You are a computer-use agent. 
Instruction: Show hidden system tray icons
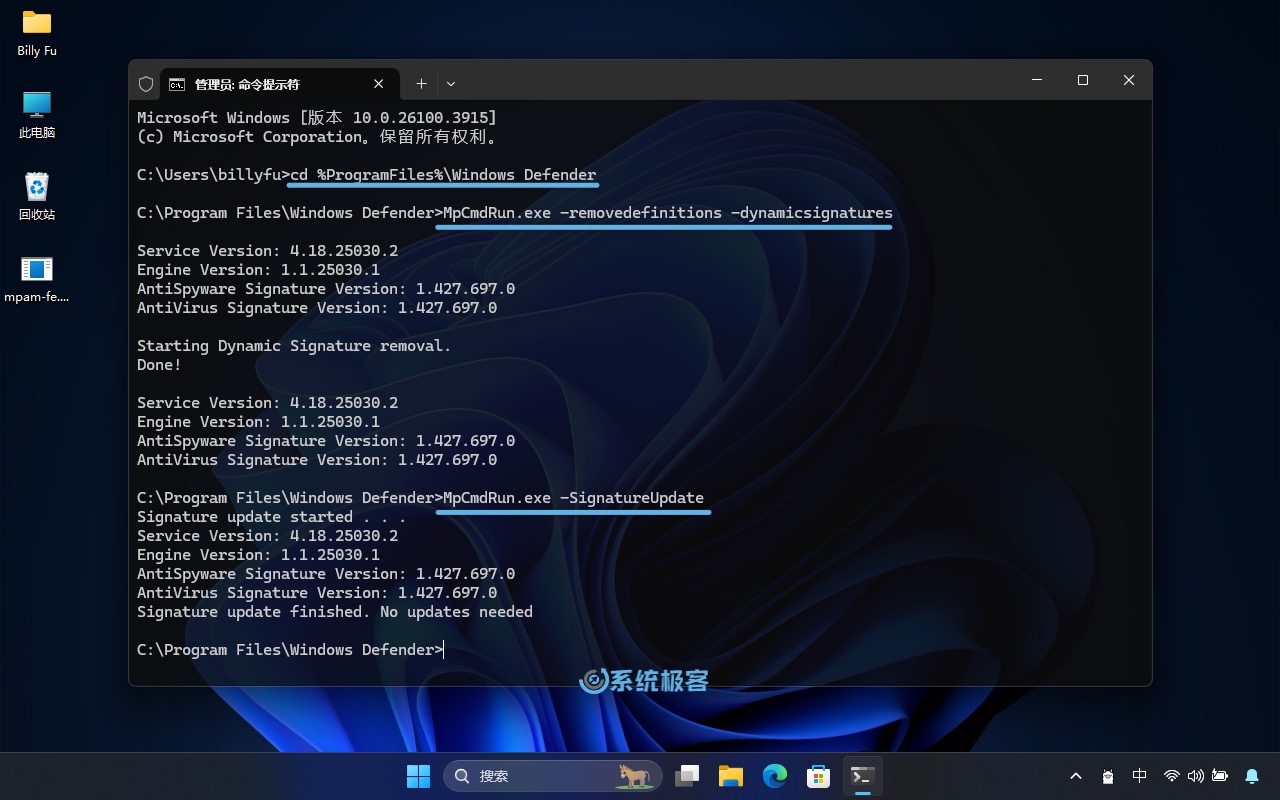(1076, 776)
